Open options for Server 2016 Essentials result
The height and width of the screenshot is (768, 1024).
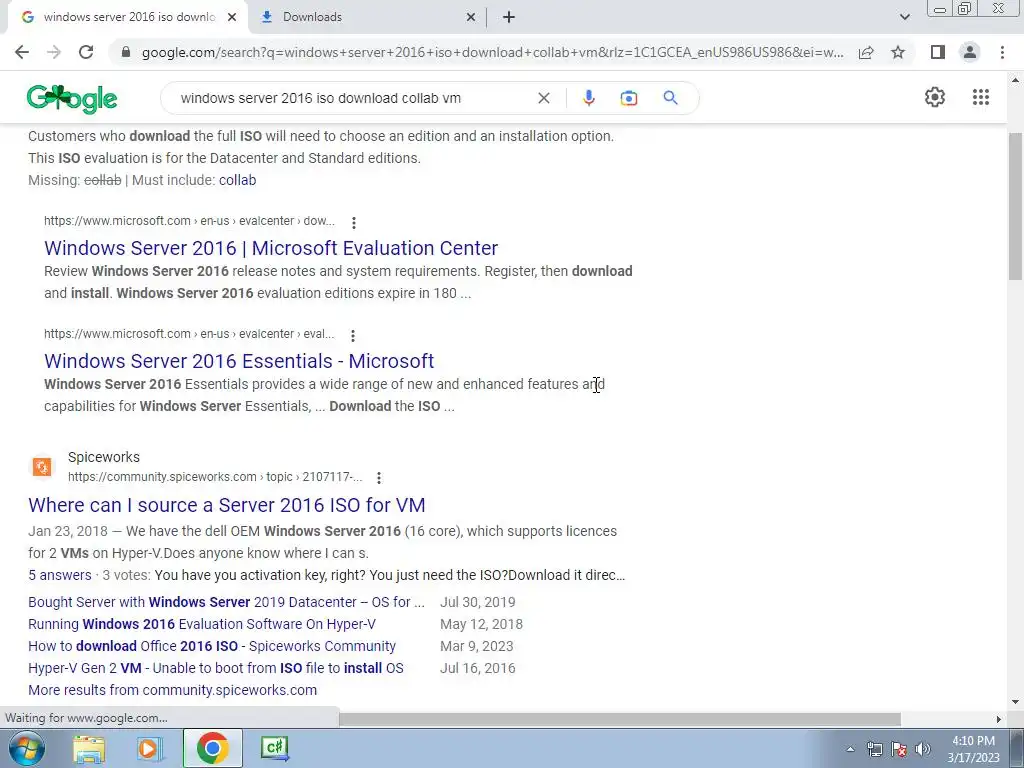click(x=353, y=336)
